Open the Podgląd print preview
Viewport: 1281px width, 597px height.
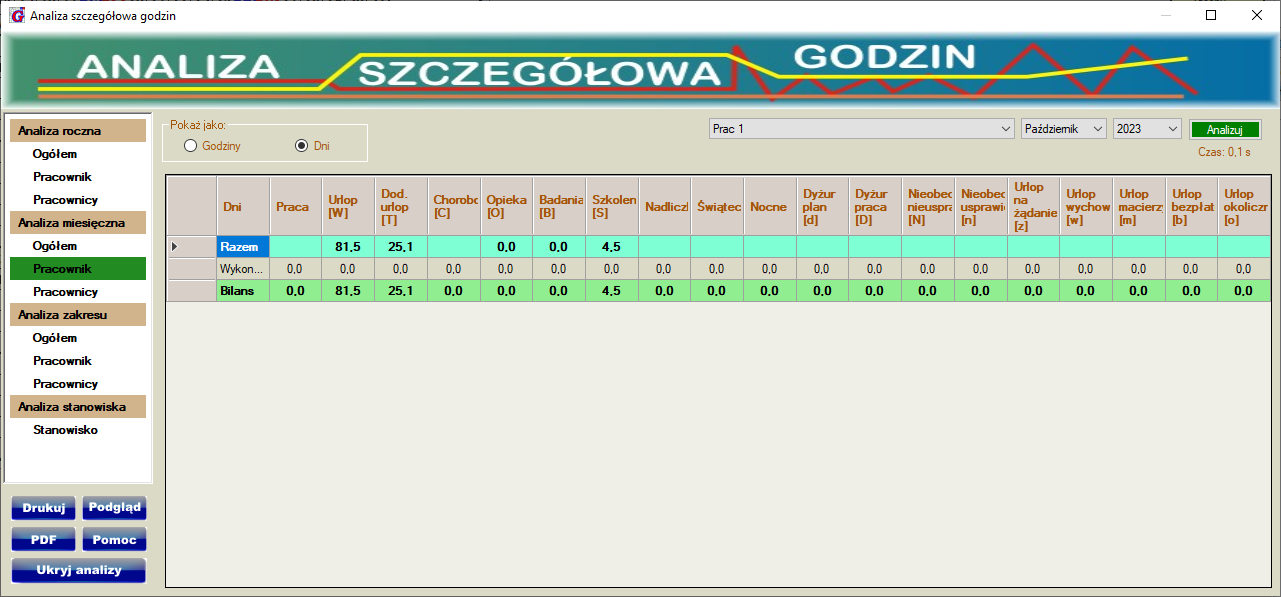pyautogui.click(x=114, y=508)
